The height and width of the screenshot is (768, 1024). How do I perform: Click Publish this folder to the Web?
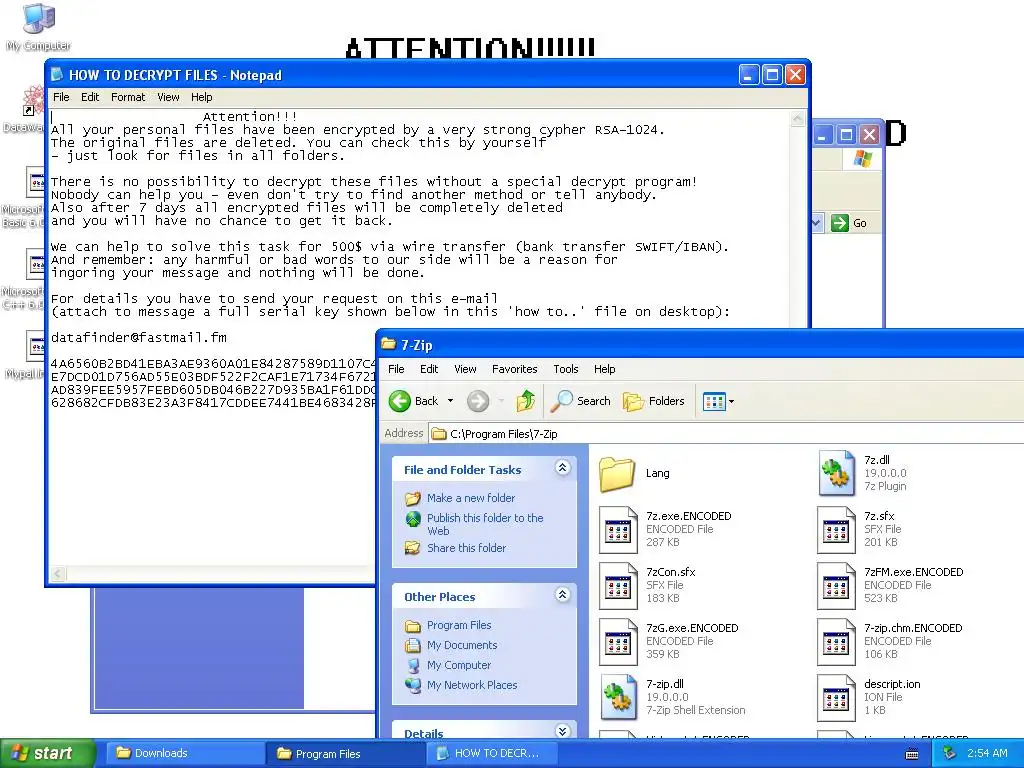coord(485,524)
